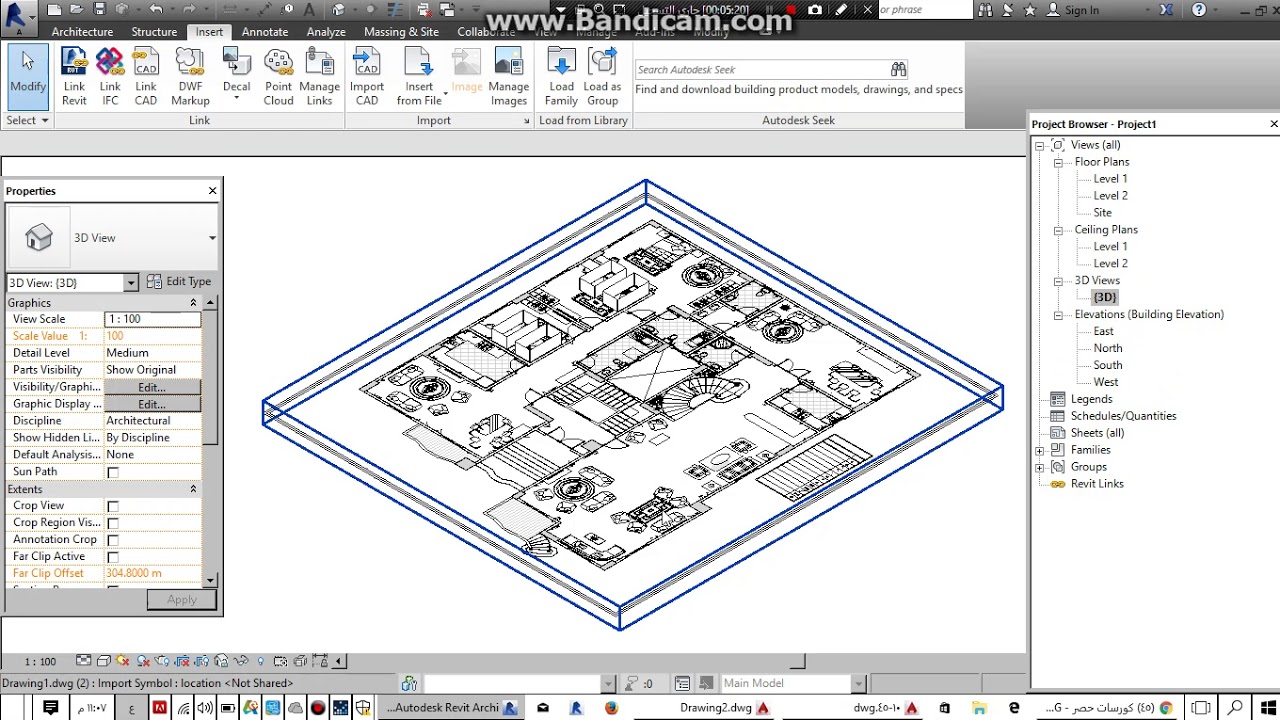This screenshot has height=720, width=1280.
Task: Collapse the Graphics section in Properties
Action: click(193, 303)
